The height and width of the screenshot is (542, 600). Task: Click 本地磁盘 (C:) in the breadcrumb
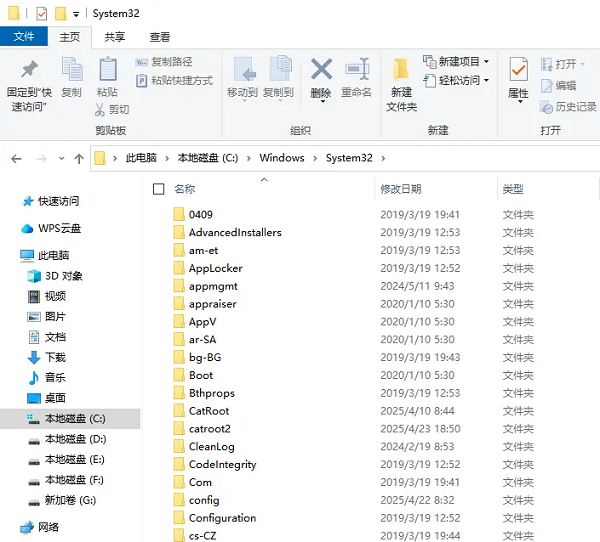[x=208, y=158]
